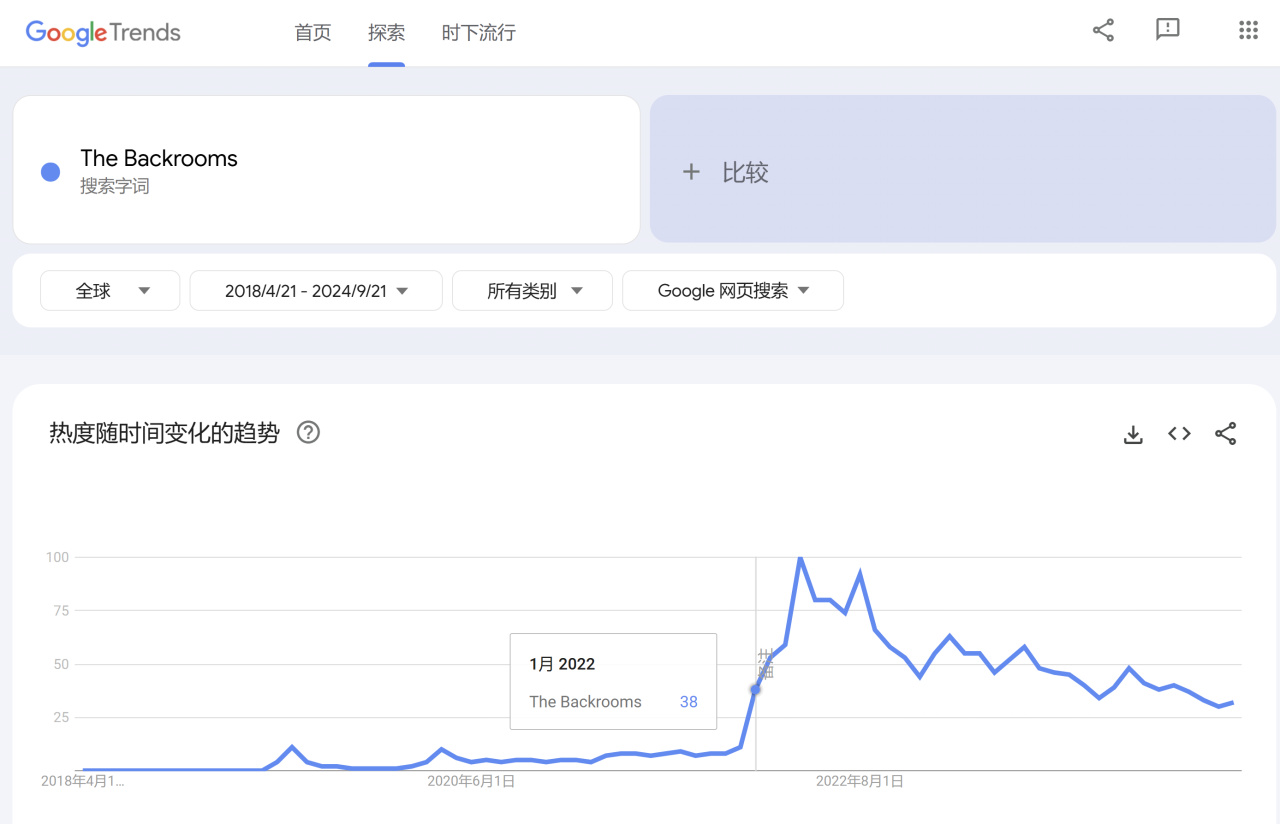Viewport: 1280px width, 824px height.
Task: Open the send feedback icon
Action: coord(1167,30)
